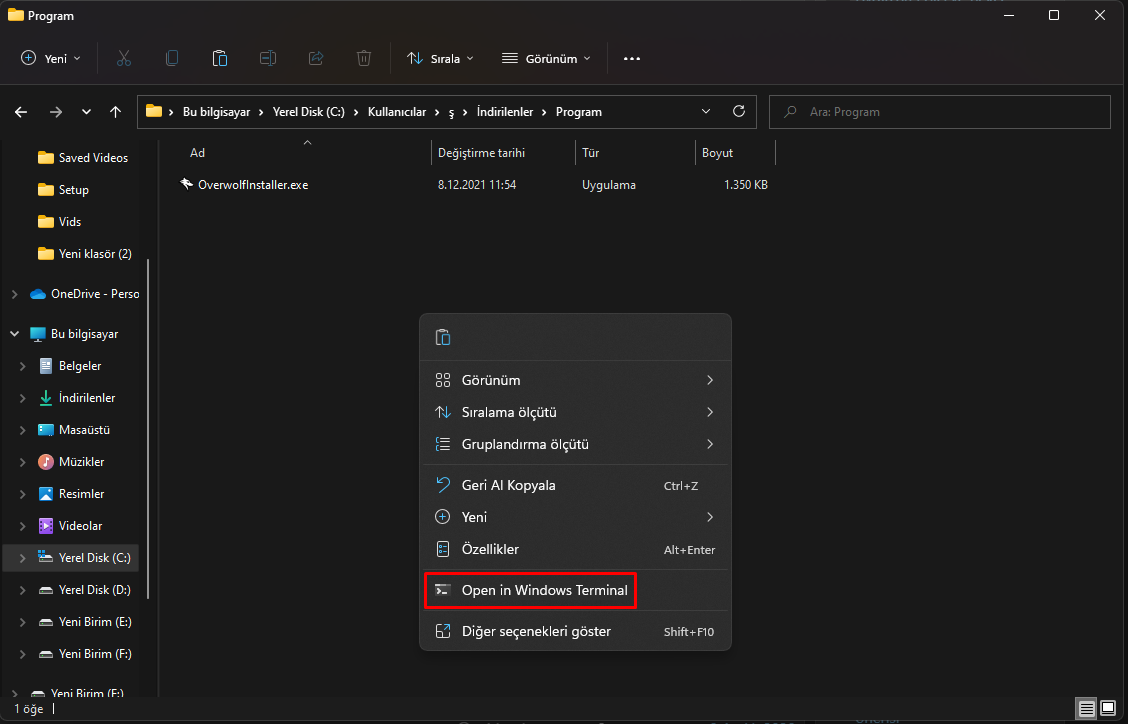Select Yeni Birim (E:) in sidebar

[85, 622]
